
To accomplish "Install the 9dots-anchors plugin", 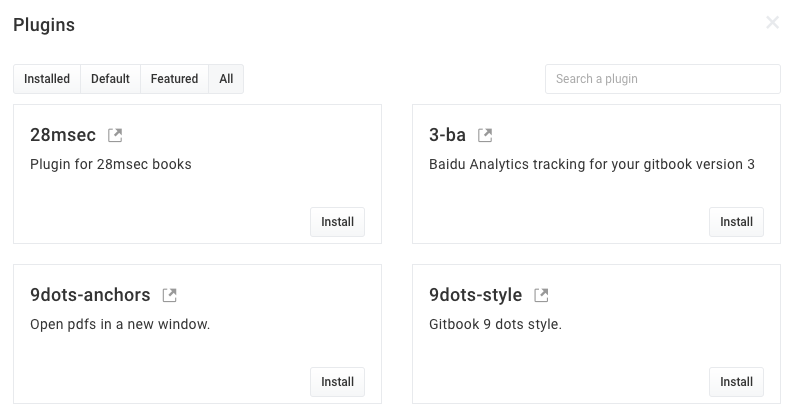I will [x=337, y=382].
